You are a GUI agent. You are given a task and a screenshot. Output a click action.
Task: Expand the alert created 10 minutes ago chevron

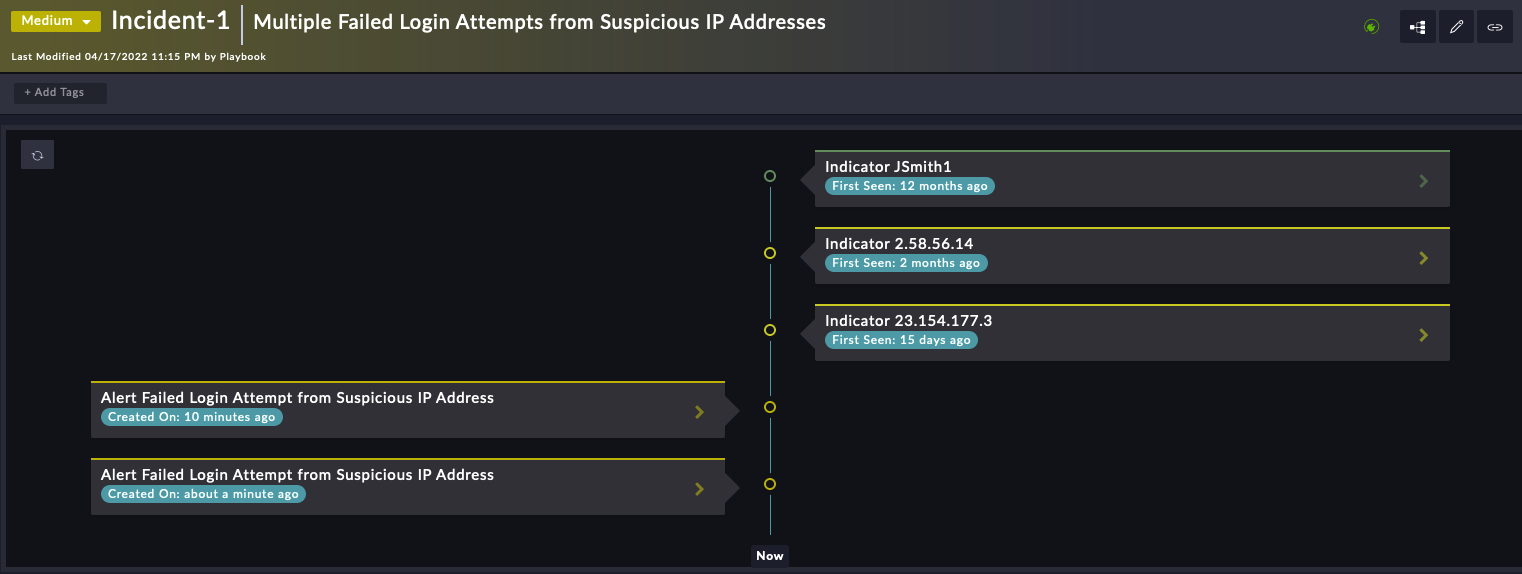pos(699,412)
